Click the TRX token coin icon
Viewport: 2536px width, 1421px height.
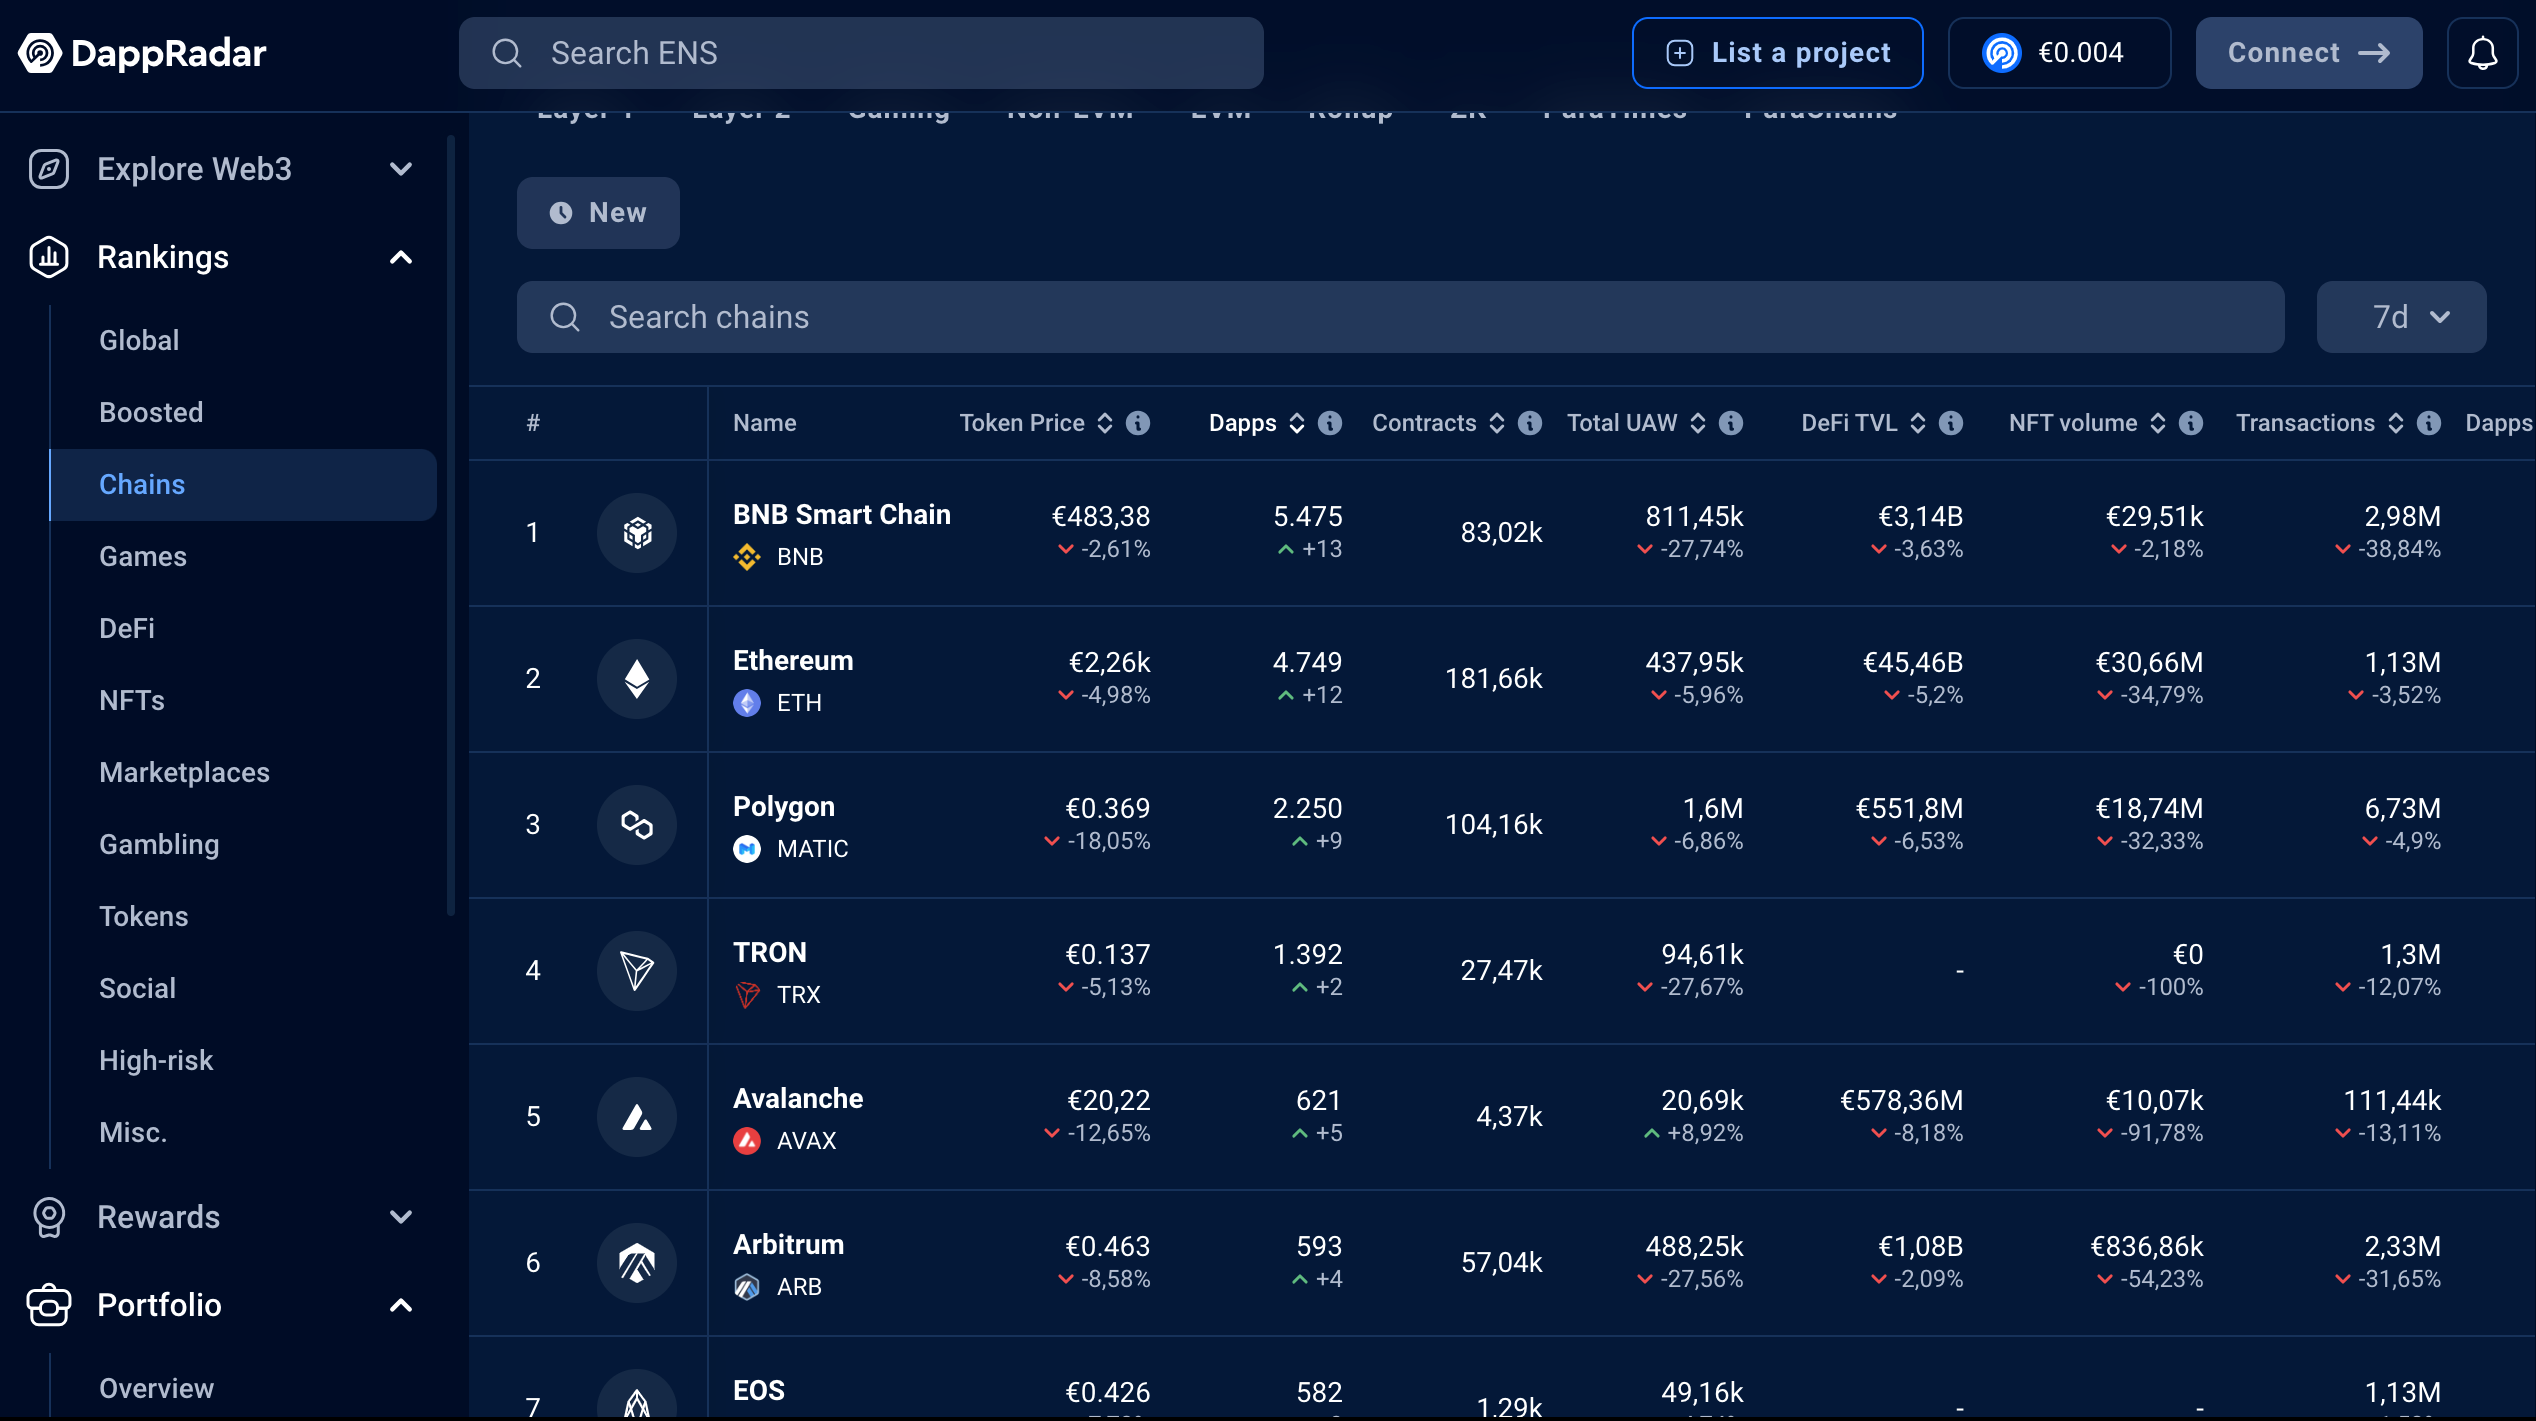pos(747,995)
